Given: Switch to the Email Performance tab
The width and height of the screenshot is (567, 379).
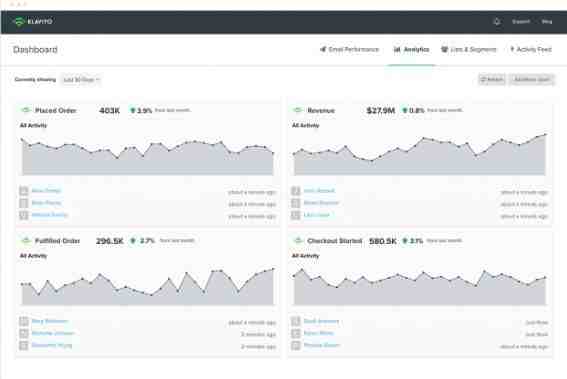Looking at the screenshot, I should (x=349, y=49).
